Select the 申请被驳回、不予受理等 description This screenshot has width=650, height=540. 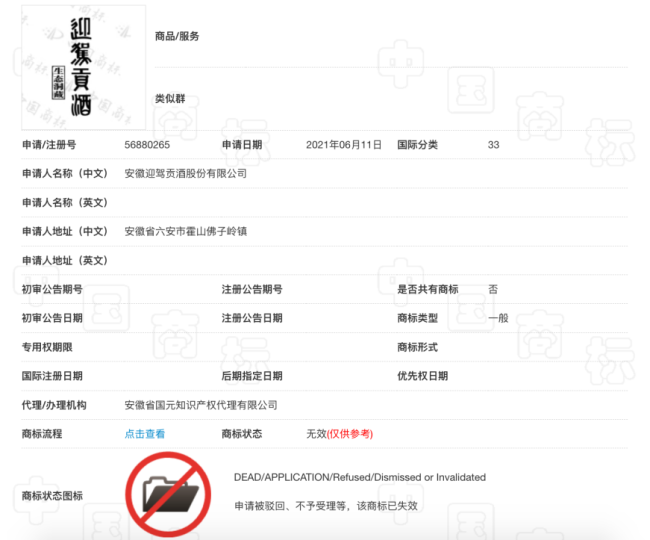pos(326,506)
